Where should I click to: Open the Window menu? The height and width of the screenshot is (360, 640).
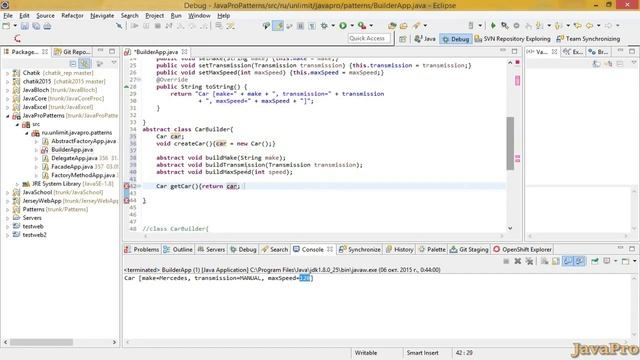(x=199, y=16)
